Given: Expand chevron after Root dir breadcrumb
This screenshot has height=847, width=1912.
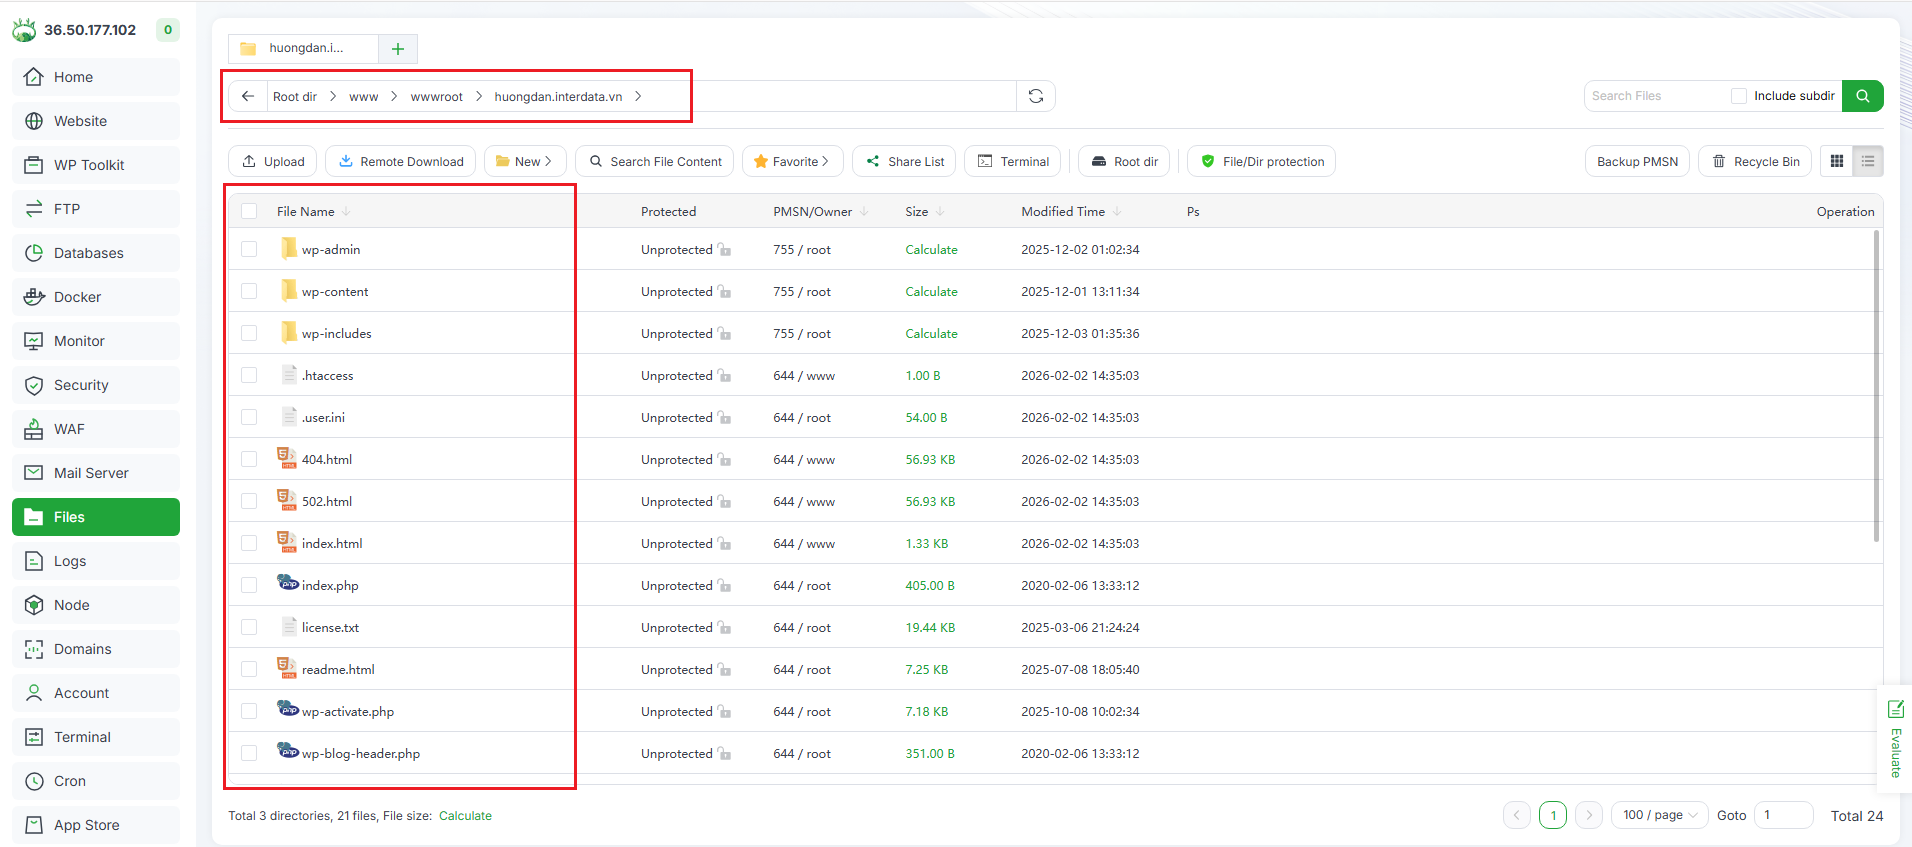Looking at the screenshot, I should pyautogui.click(x=333, y=96).
